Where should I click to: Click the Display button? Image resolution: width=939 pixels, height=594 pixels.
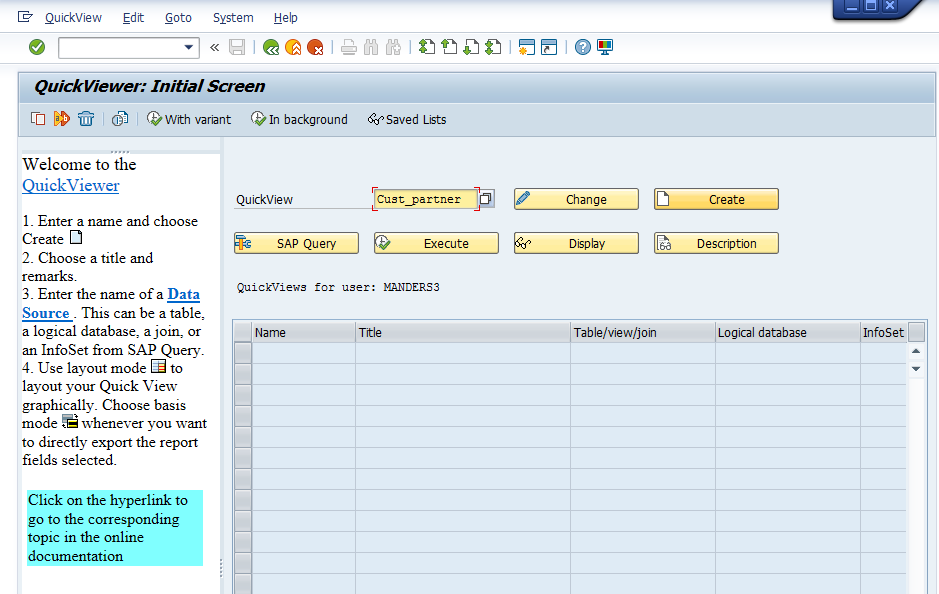coord(576,243)
